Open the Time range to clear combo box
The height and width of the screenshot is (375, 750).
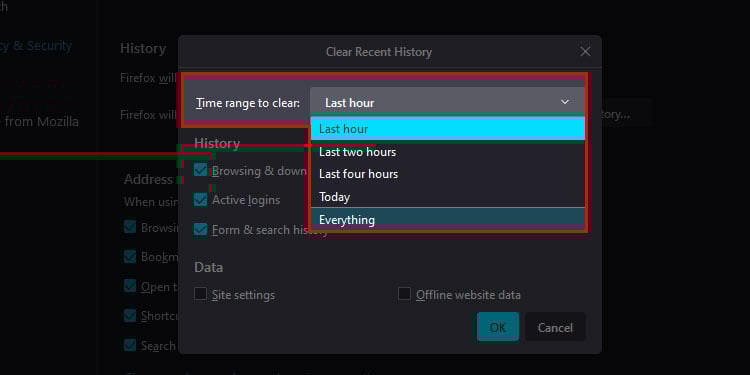click(x=447, y=102)
